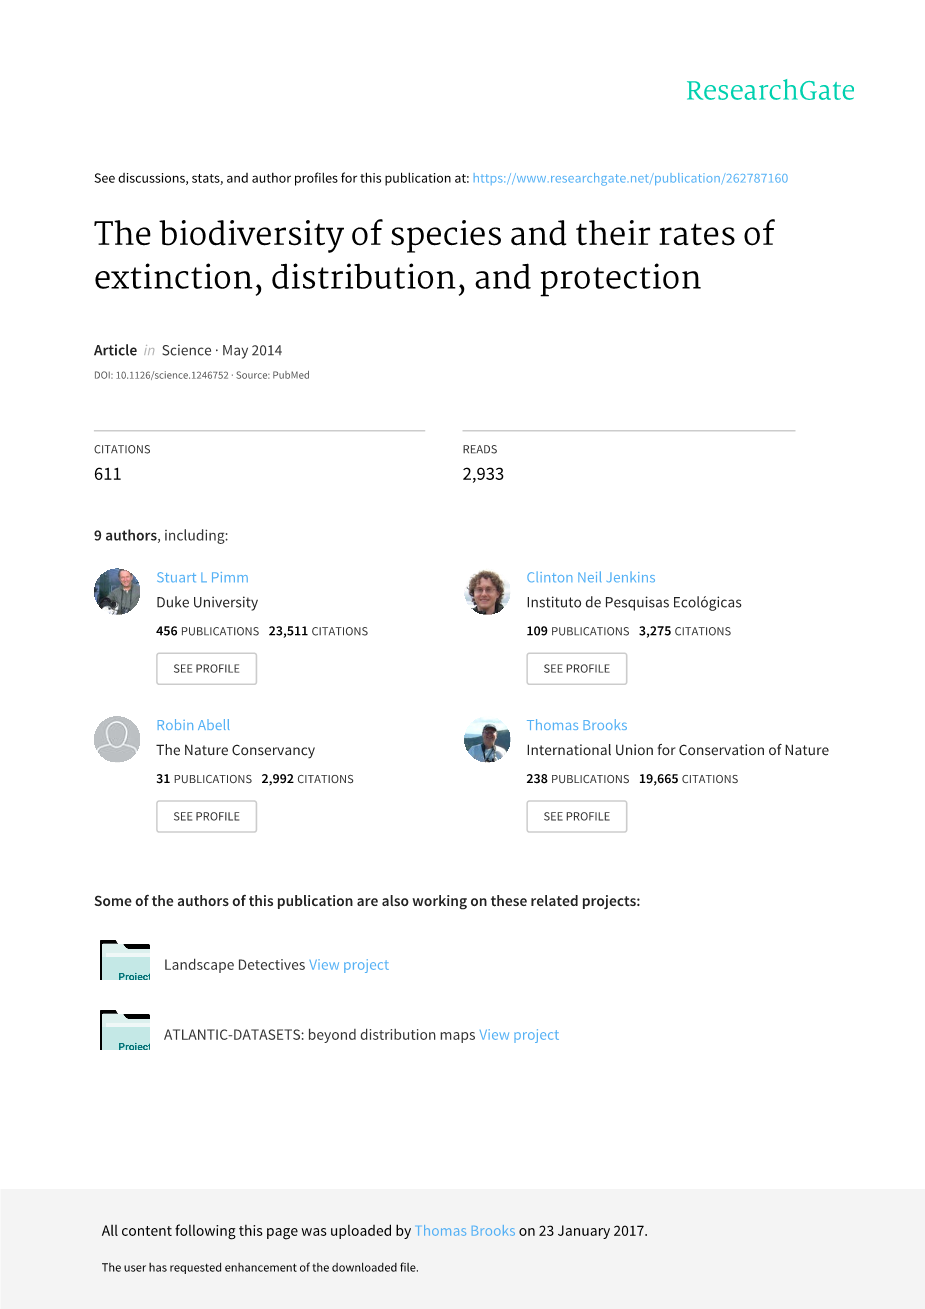Open View project for Landscape Detectives
The width and height of the screenshot is (925, 1309).
click(349, 965)
